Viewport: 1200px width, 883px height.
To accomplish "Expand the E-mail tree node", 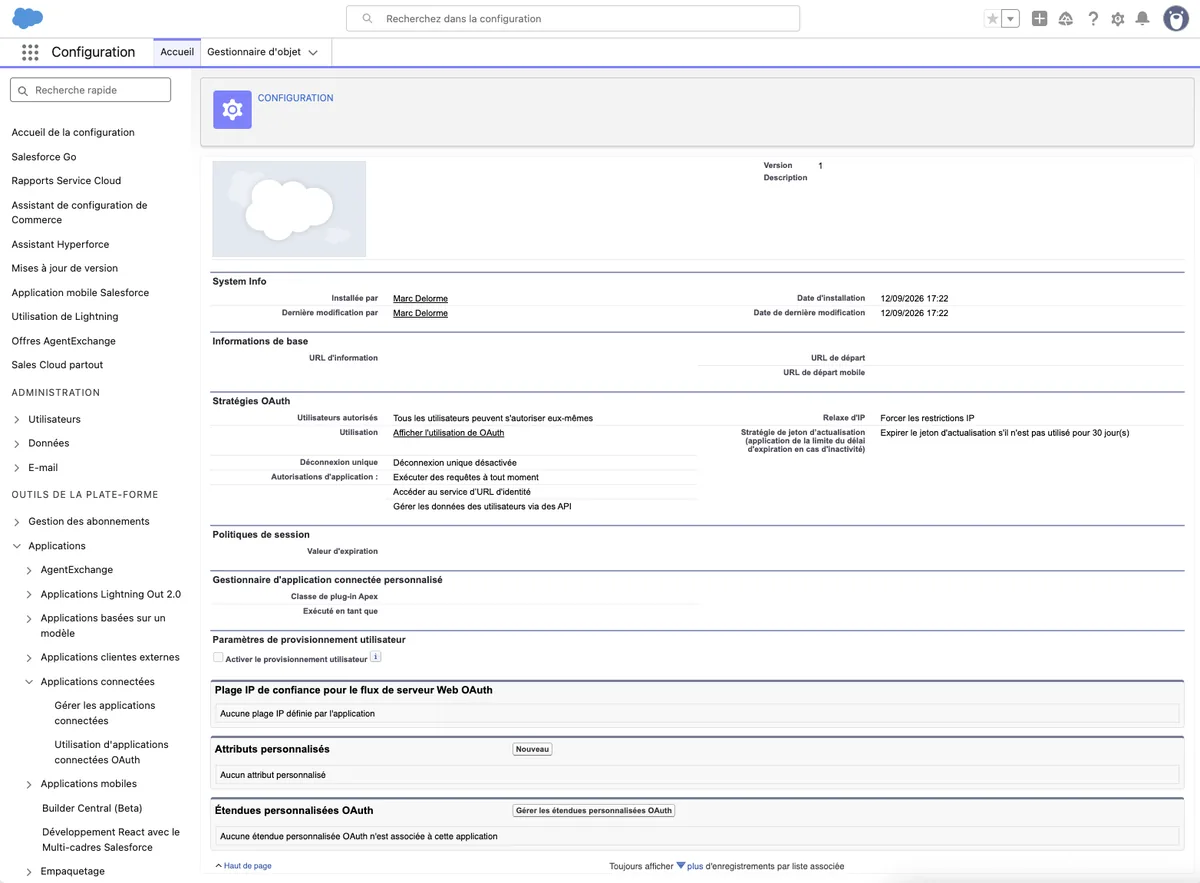I will [17, 468].
